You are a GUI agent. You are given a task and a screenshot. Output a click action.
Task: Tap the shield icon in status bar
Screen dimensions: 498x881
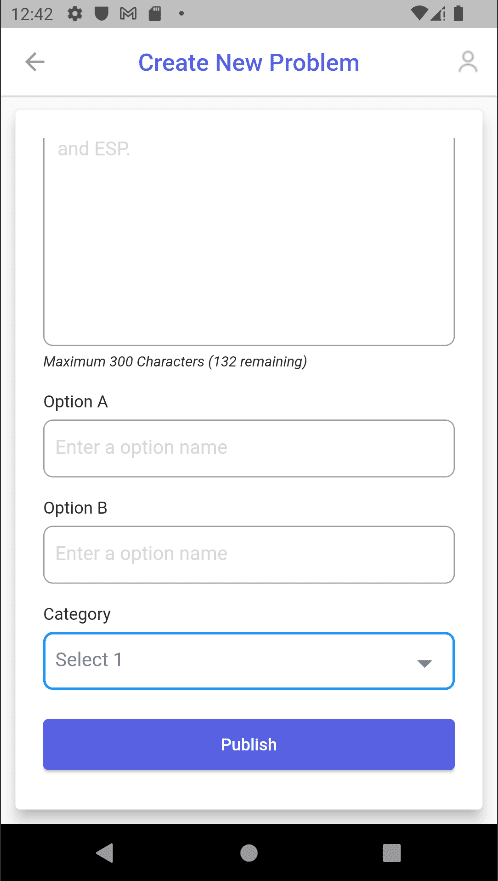101,14
